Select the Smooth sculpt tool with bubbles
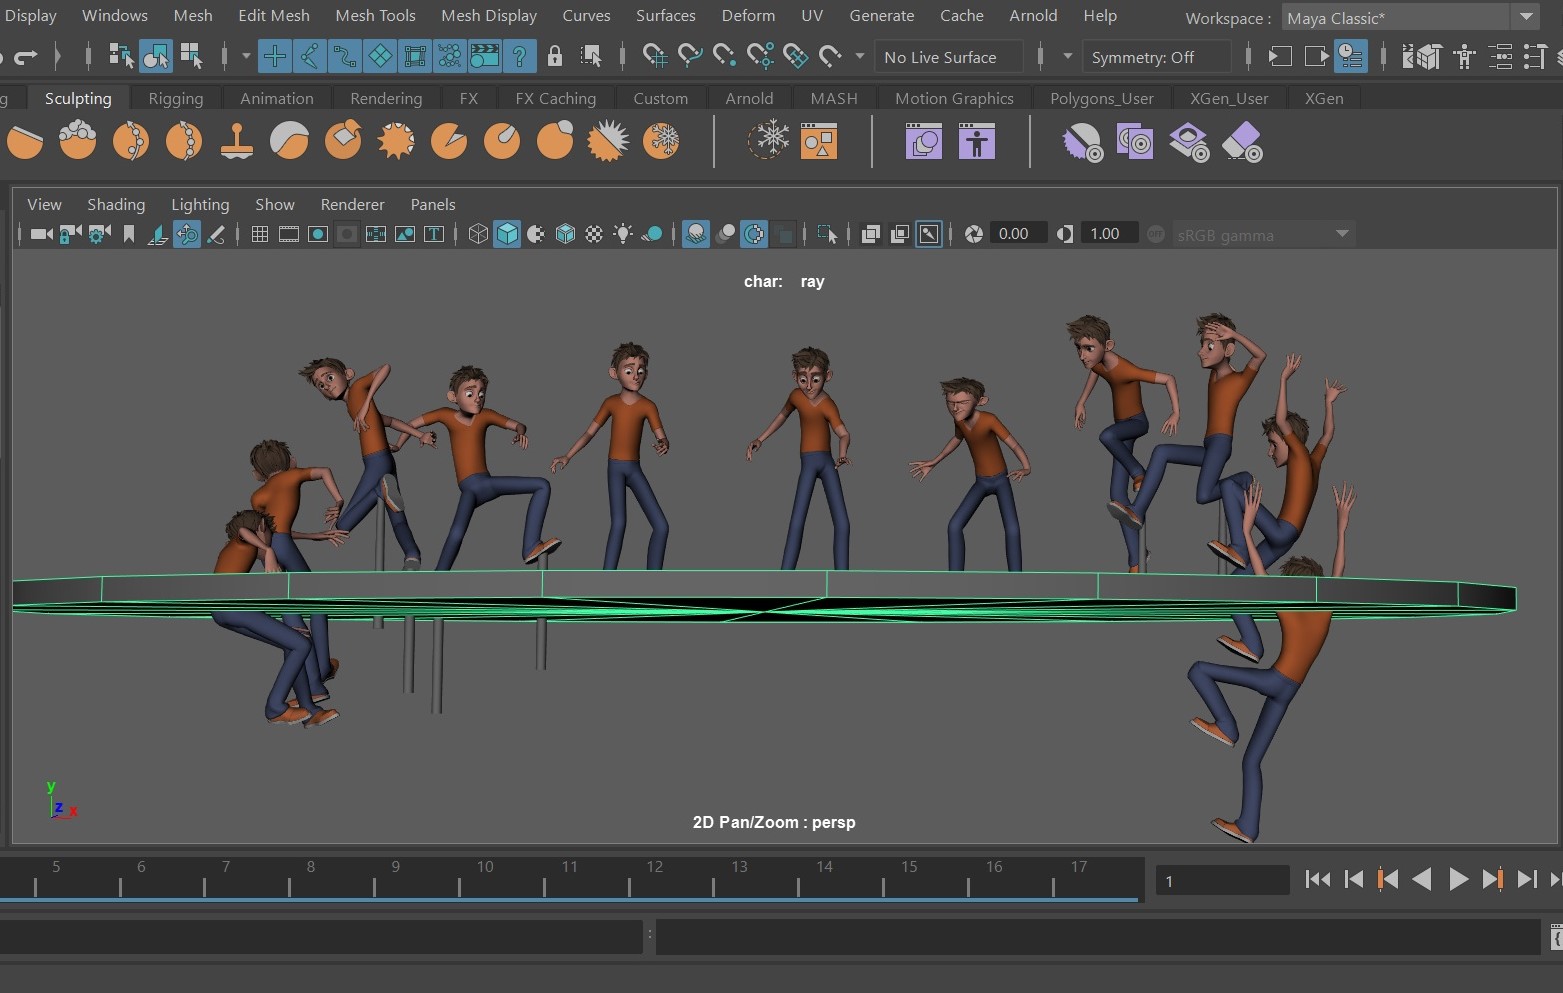1563x993 pixels. coord(78,141)
